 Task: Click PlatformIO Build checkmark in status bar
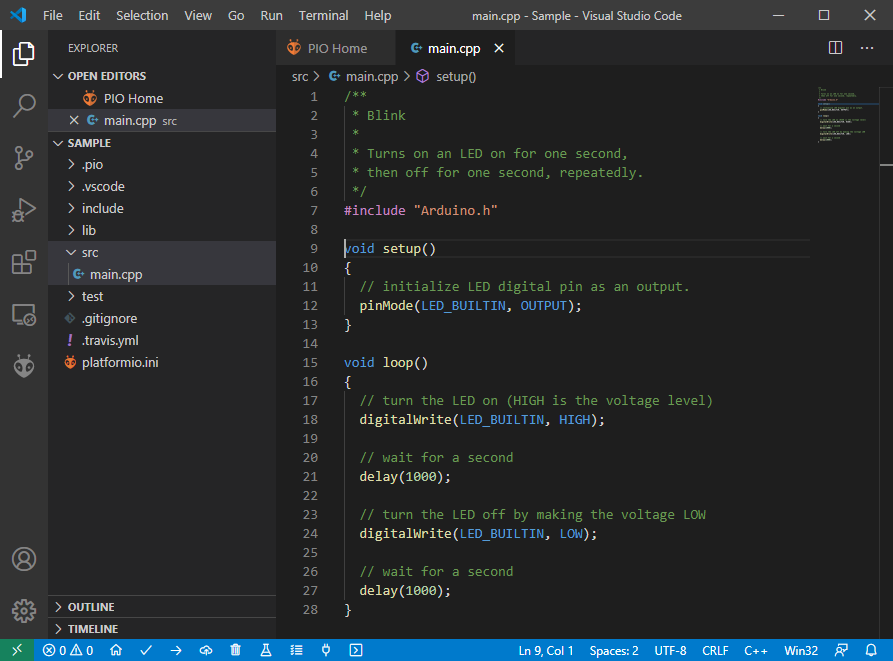pyautogui.click(x=146, y=650)
